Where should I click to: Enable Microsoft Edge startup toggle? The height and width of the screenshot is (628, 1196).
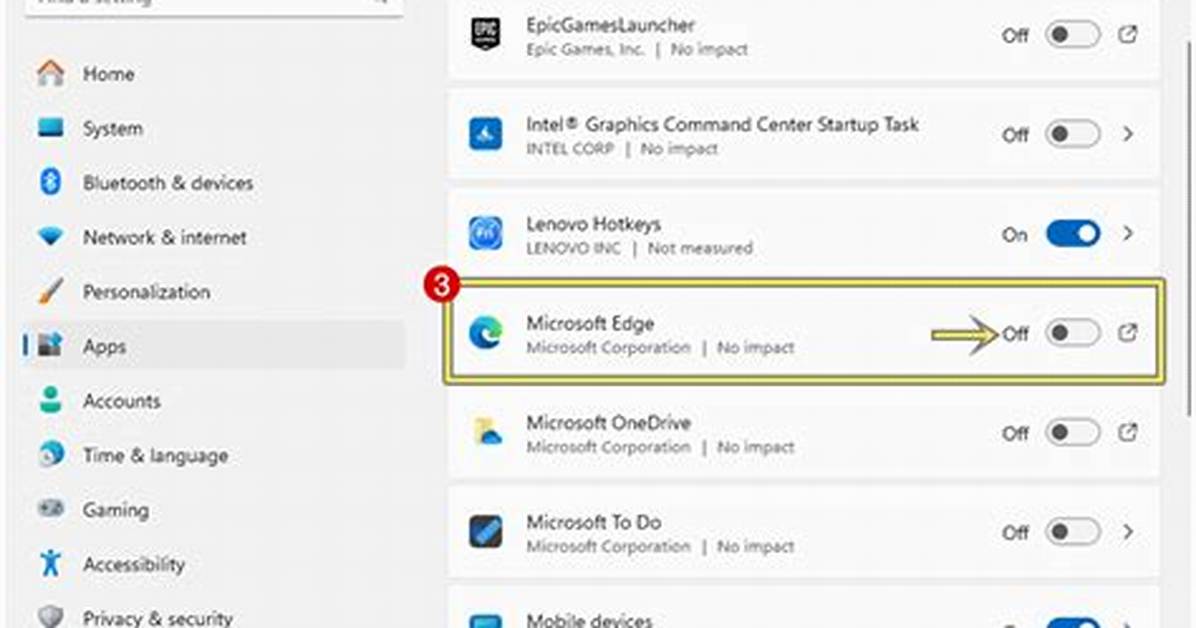point(1072,333)
